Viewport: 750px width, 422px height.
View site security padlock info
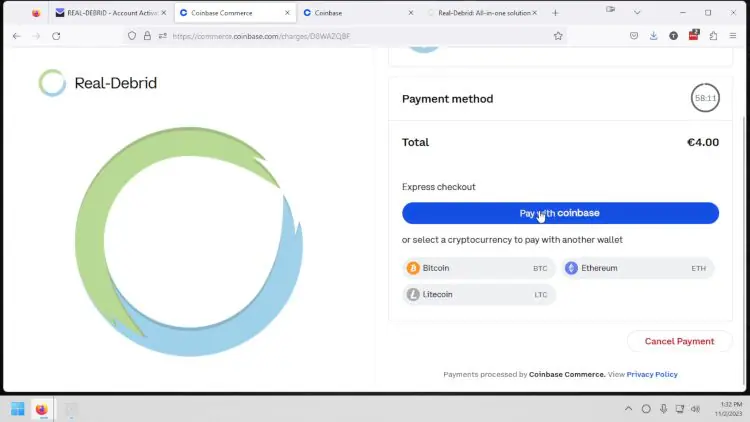[x=147, y=36]
